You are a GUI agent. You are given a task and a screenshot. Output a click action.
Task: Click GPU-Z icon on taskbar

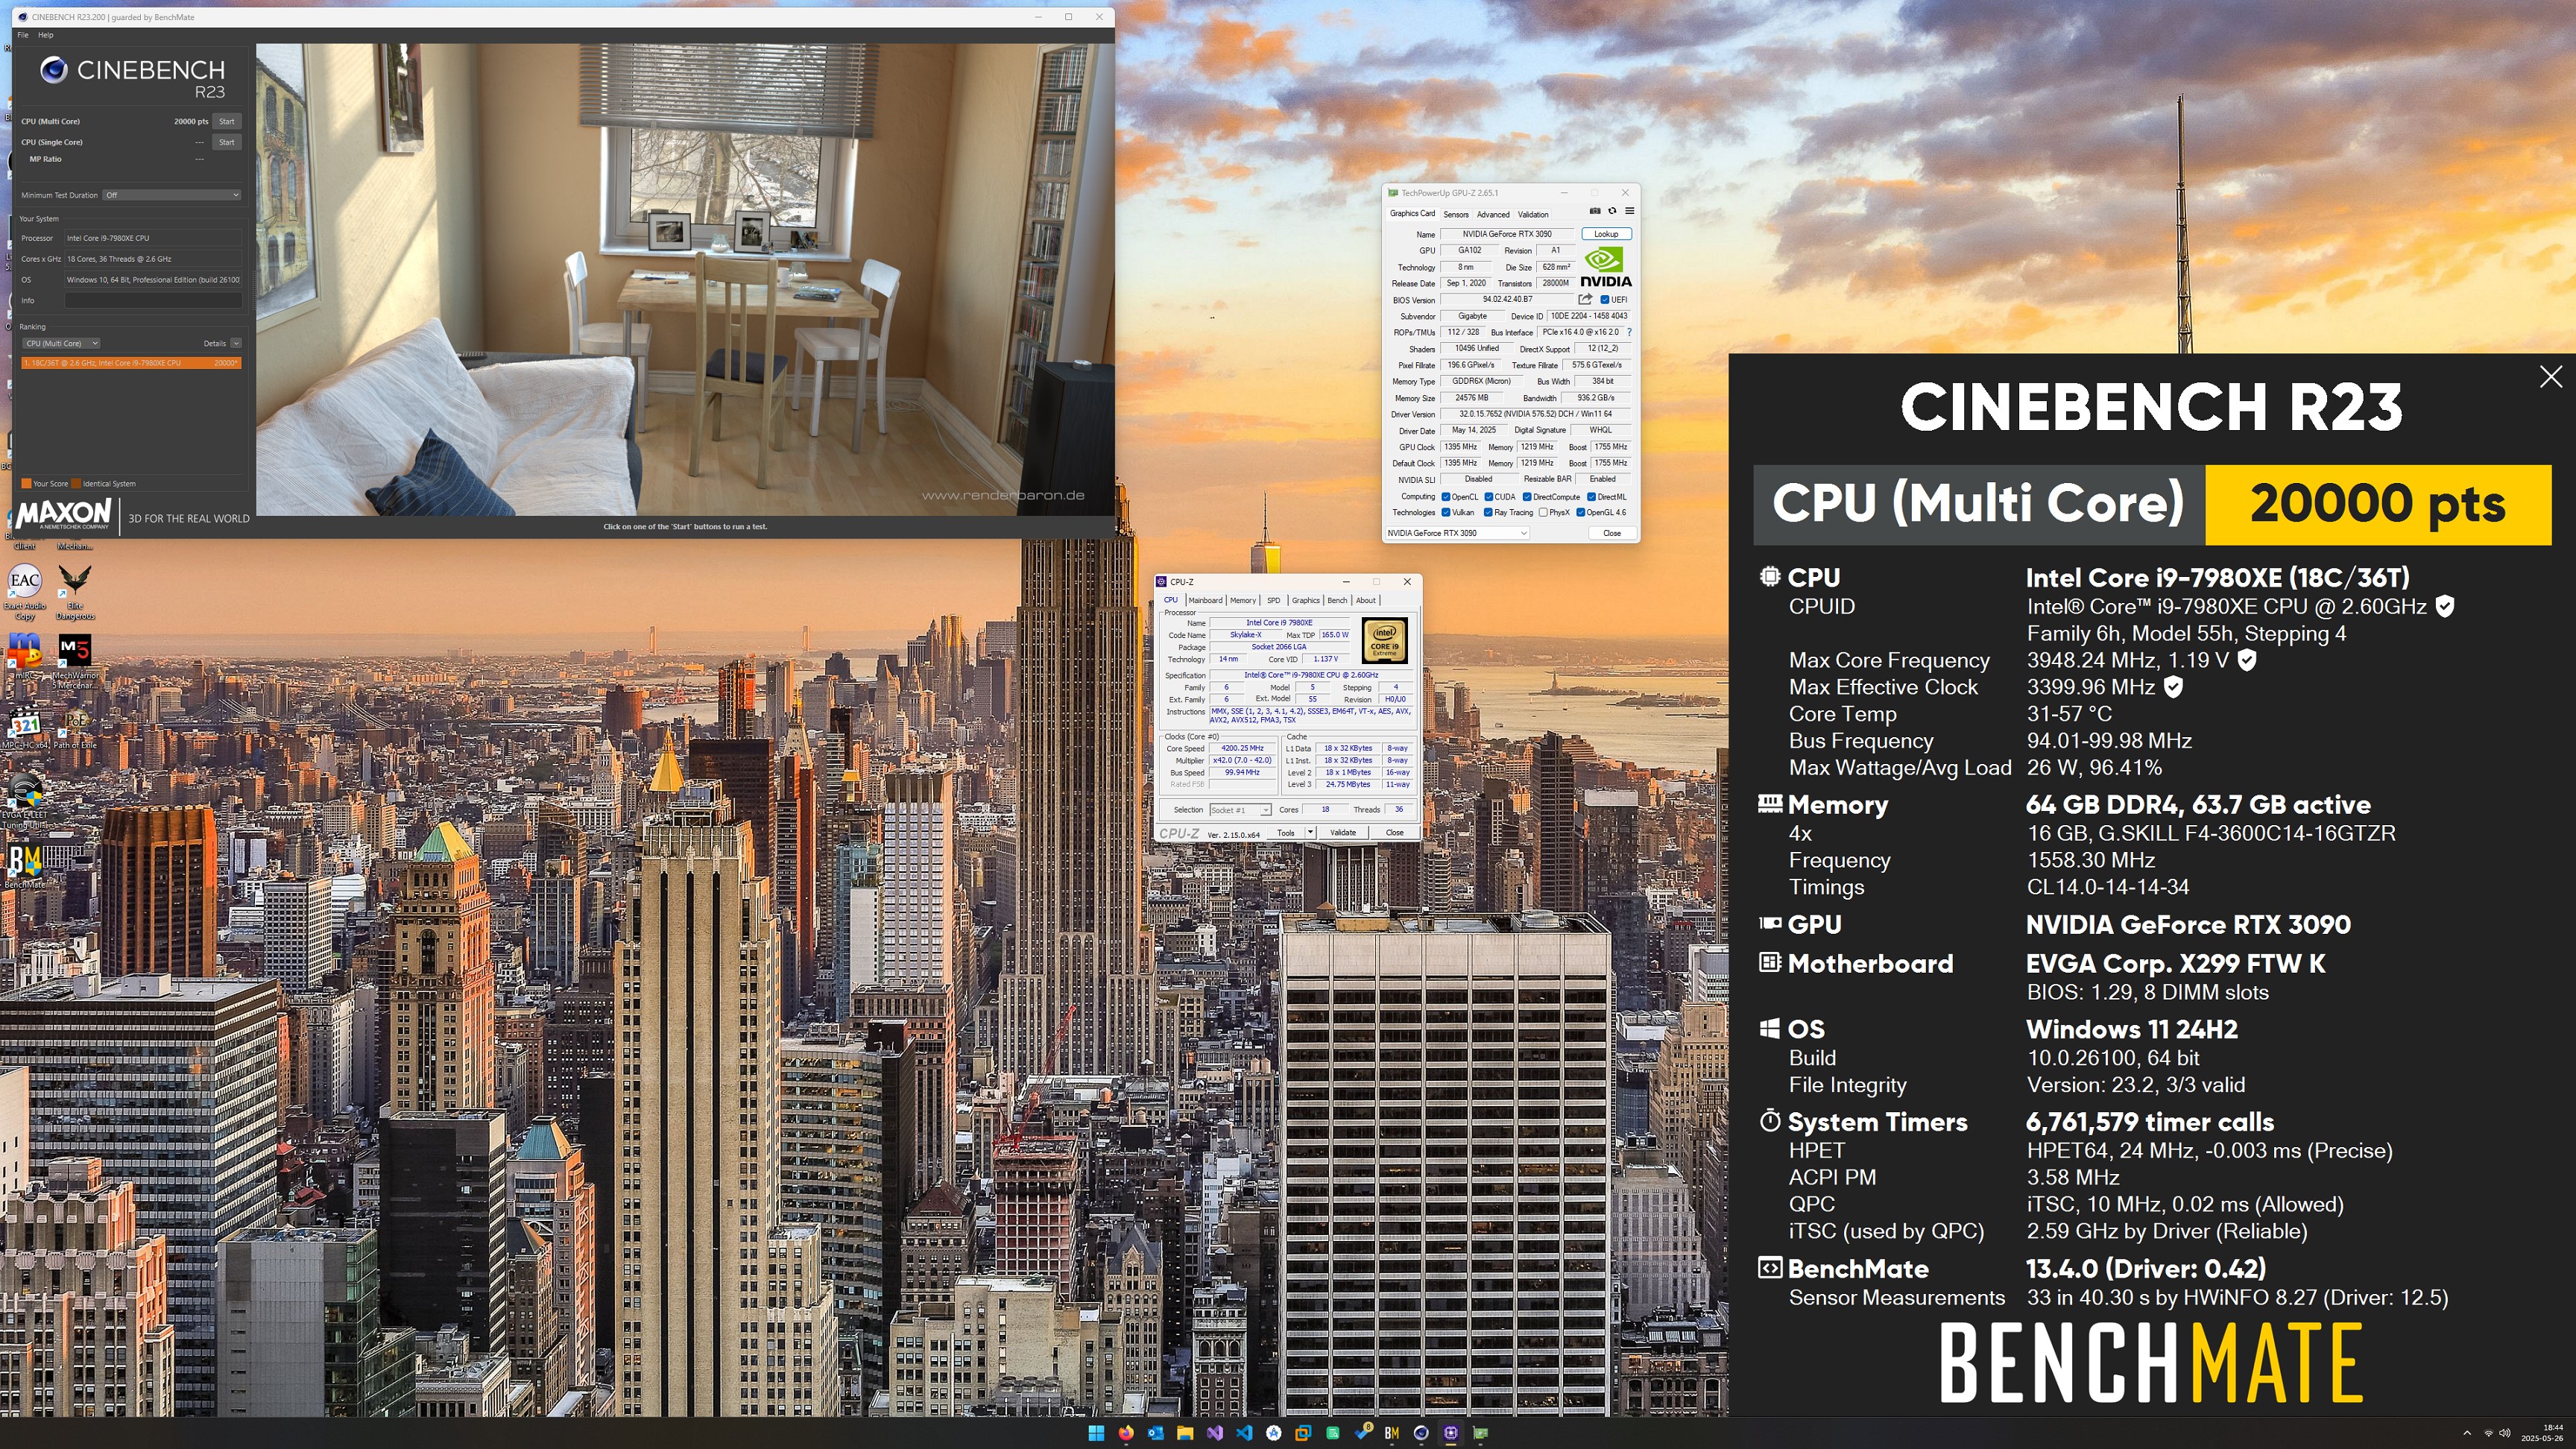point(1481,1433)
